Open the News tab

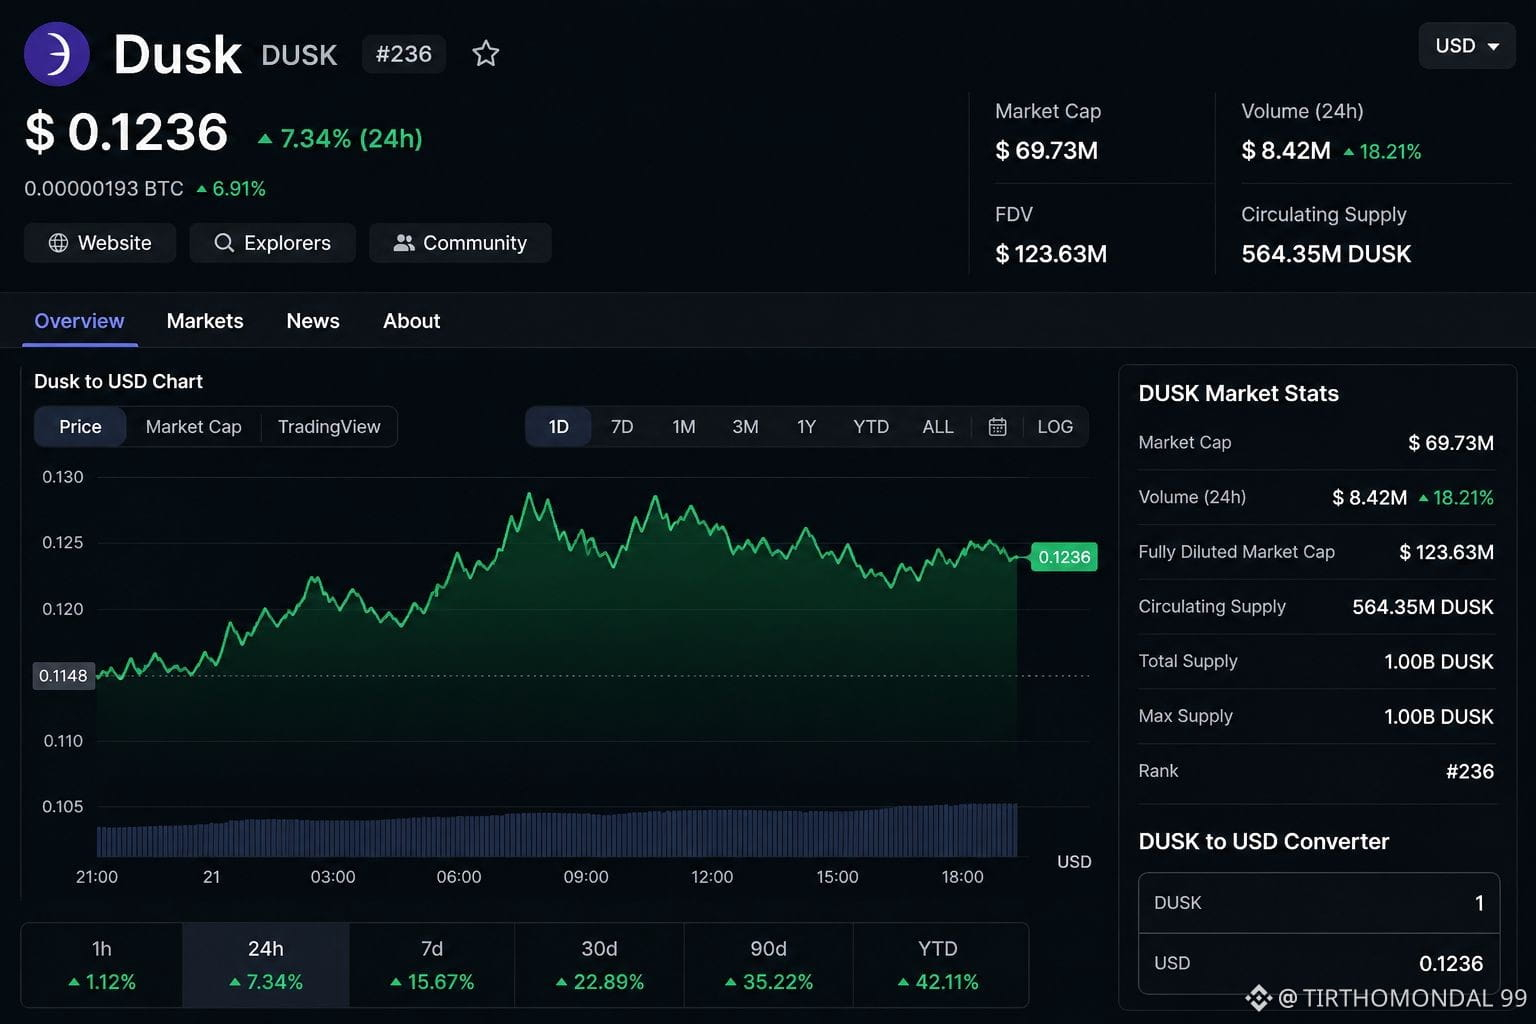pyautogui.click(x=313, y=321)
